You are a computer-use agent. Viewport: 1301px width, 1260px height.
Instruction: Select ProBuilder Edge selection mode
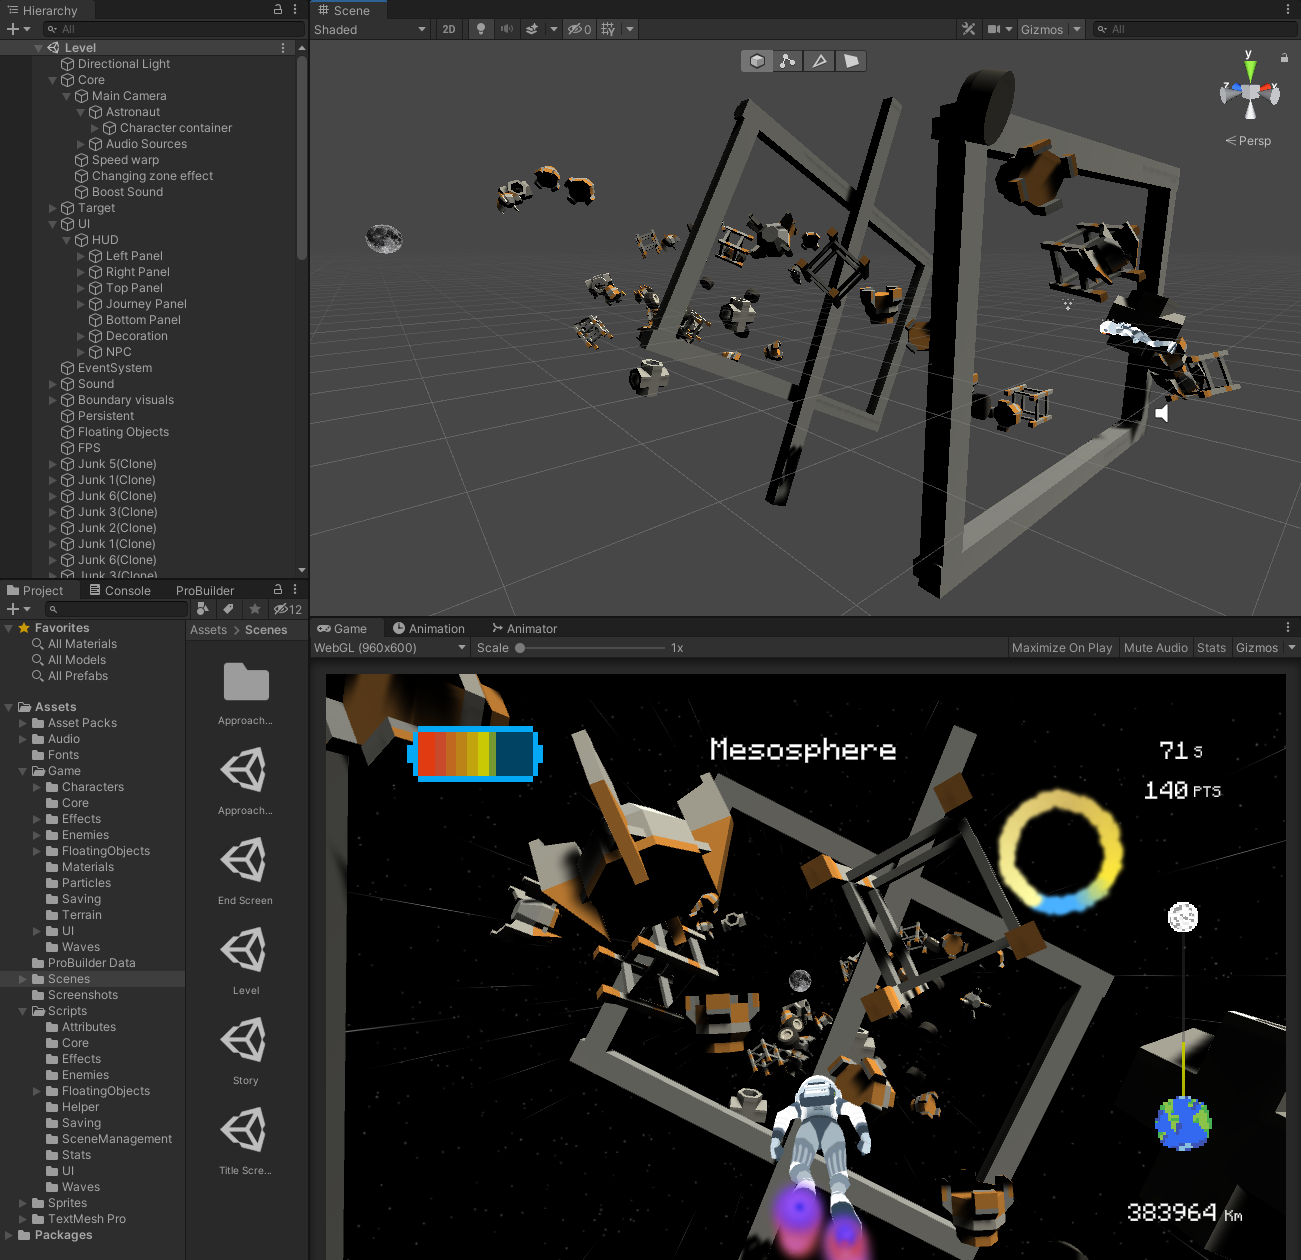819,61
